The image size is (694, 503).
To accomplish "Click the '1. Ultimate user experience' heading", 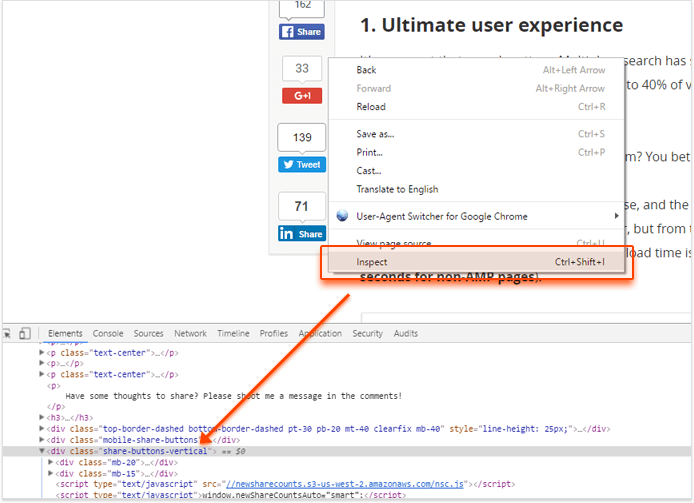I will click(491, 25).
